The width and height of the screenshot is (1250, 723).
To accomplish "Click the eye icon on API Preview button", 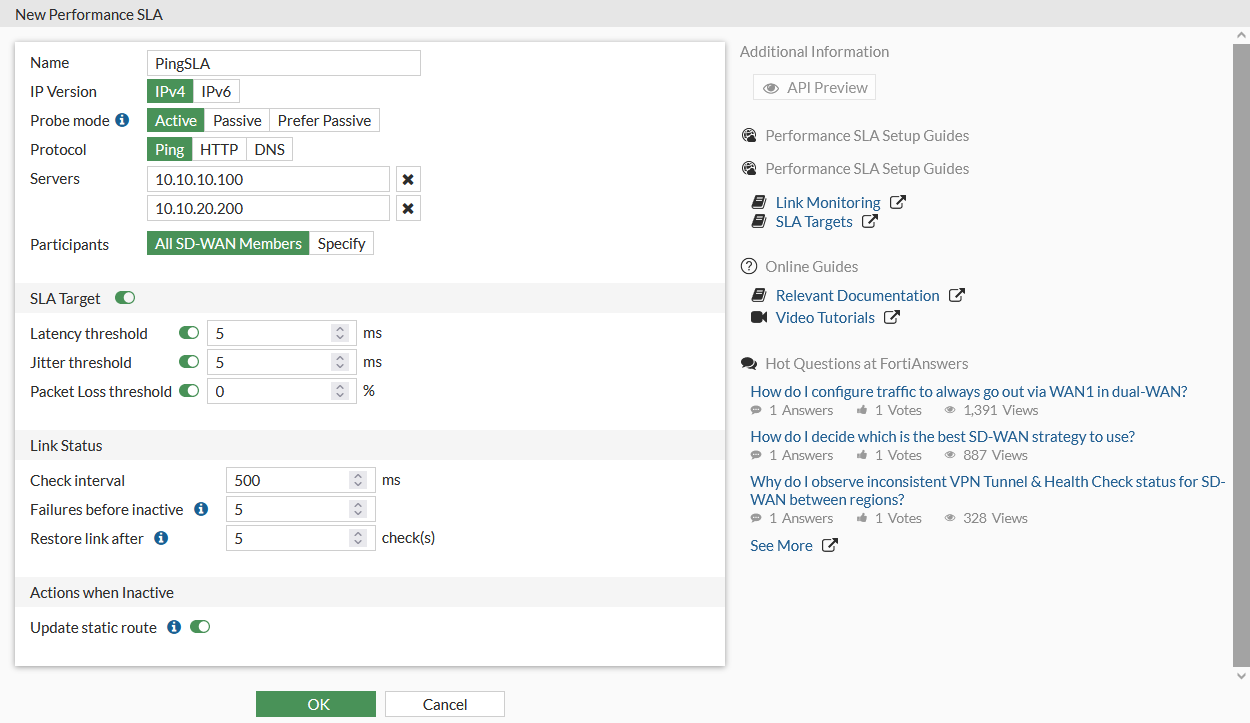I will [x=770, y=87].
